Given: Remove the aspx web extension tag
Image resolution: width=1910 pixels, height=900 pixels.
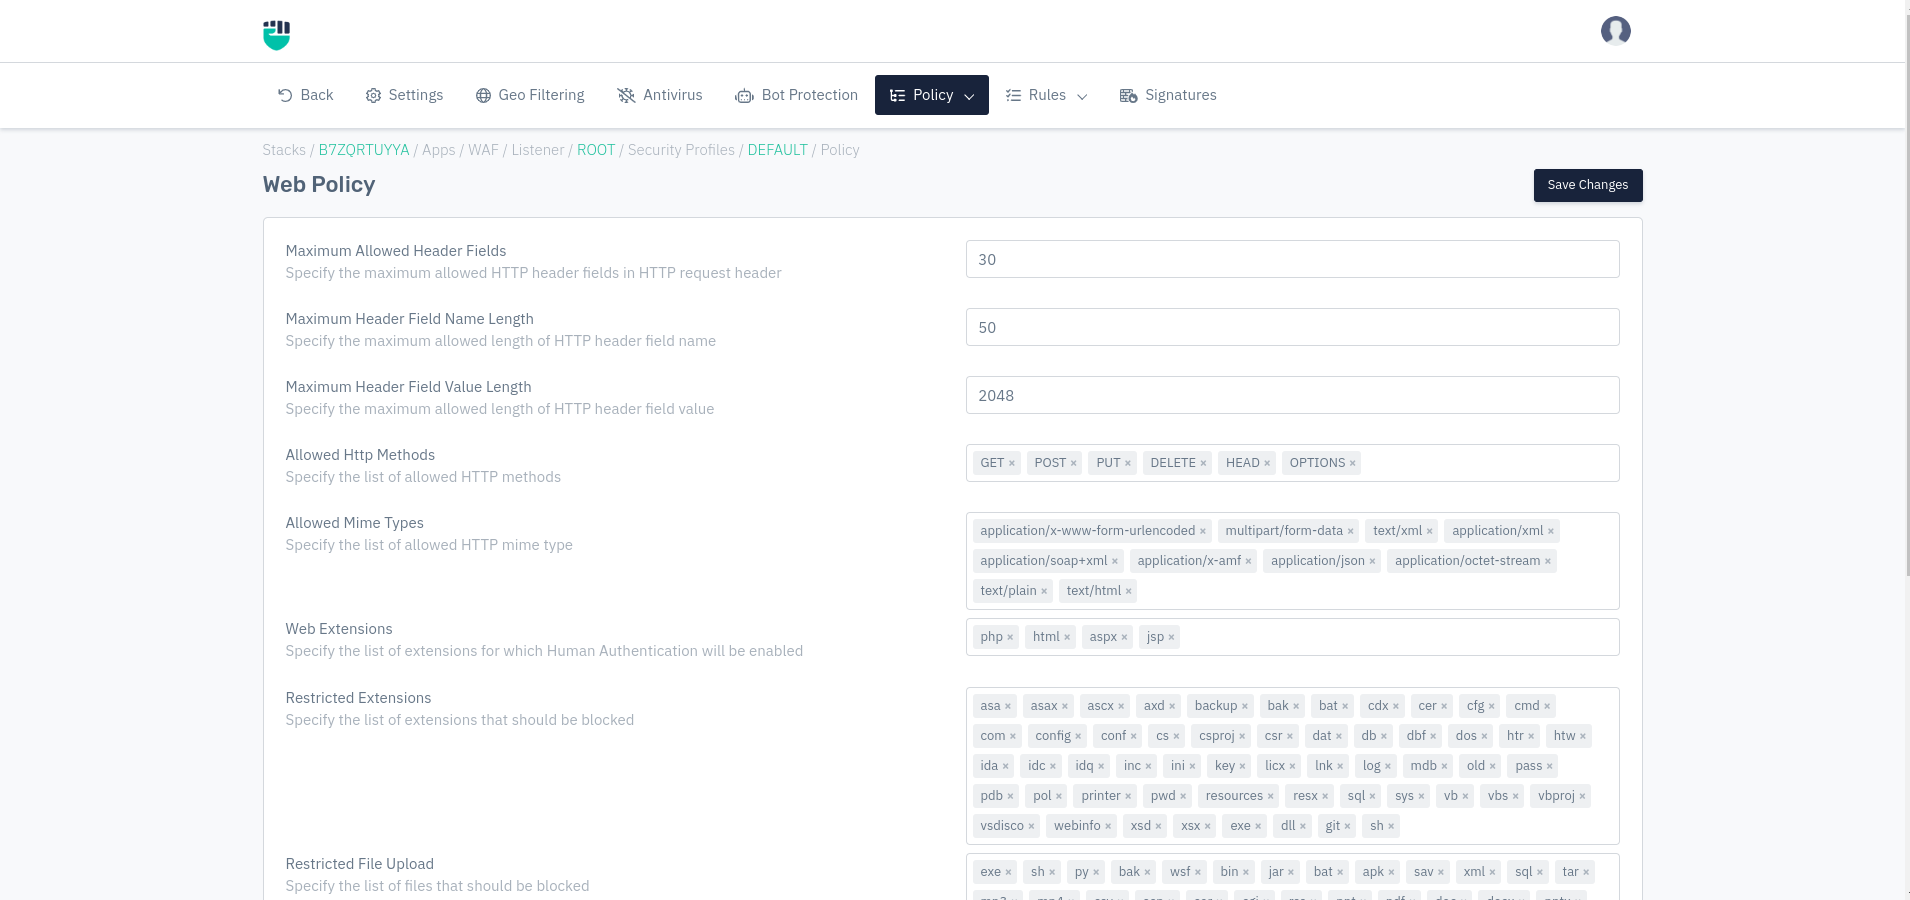Looking at the screenshot, I should coord(1124,637).
